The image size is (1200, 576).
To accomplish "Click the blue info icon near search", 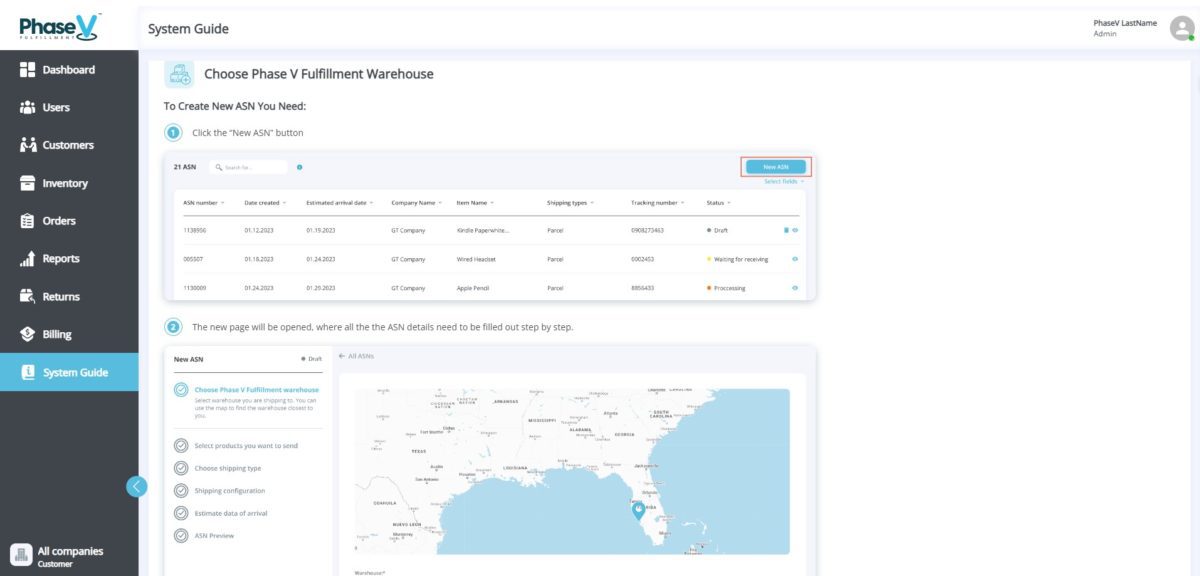I will click(x=300, y=167).
